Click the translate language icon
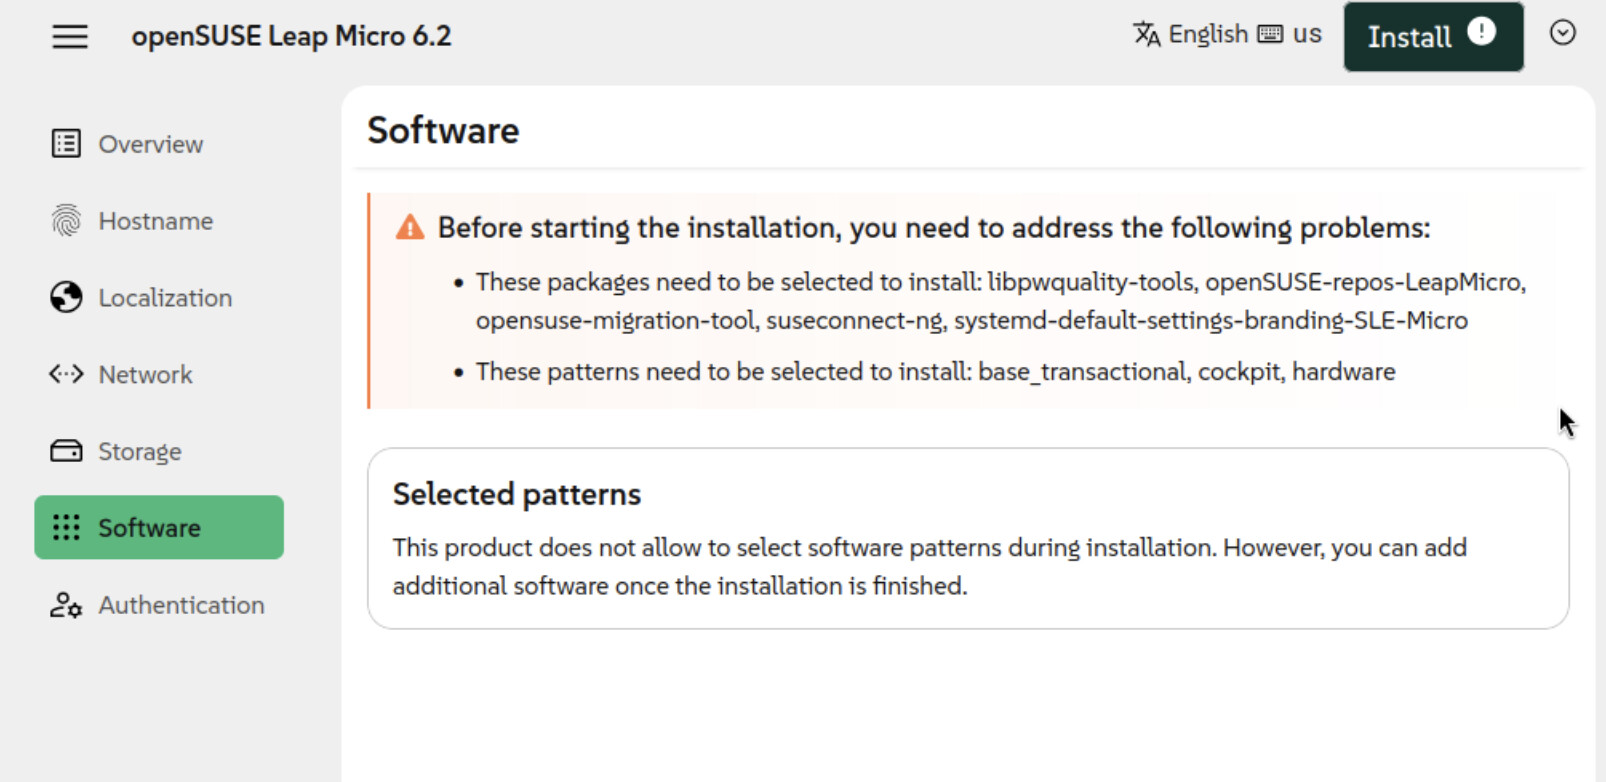Image resolution: width=1606 pixels, height=782 pixels. coord(1146,34)
